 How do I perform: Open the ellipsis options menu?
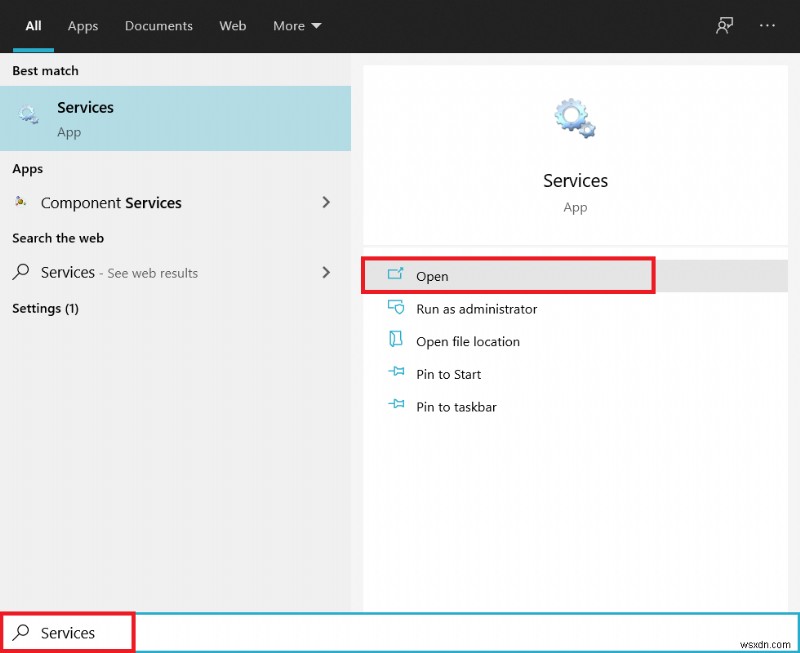(x=767, y=25)
